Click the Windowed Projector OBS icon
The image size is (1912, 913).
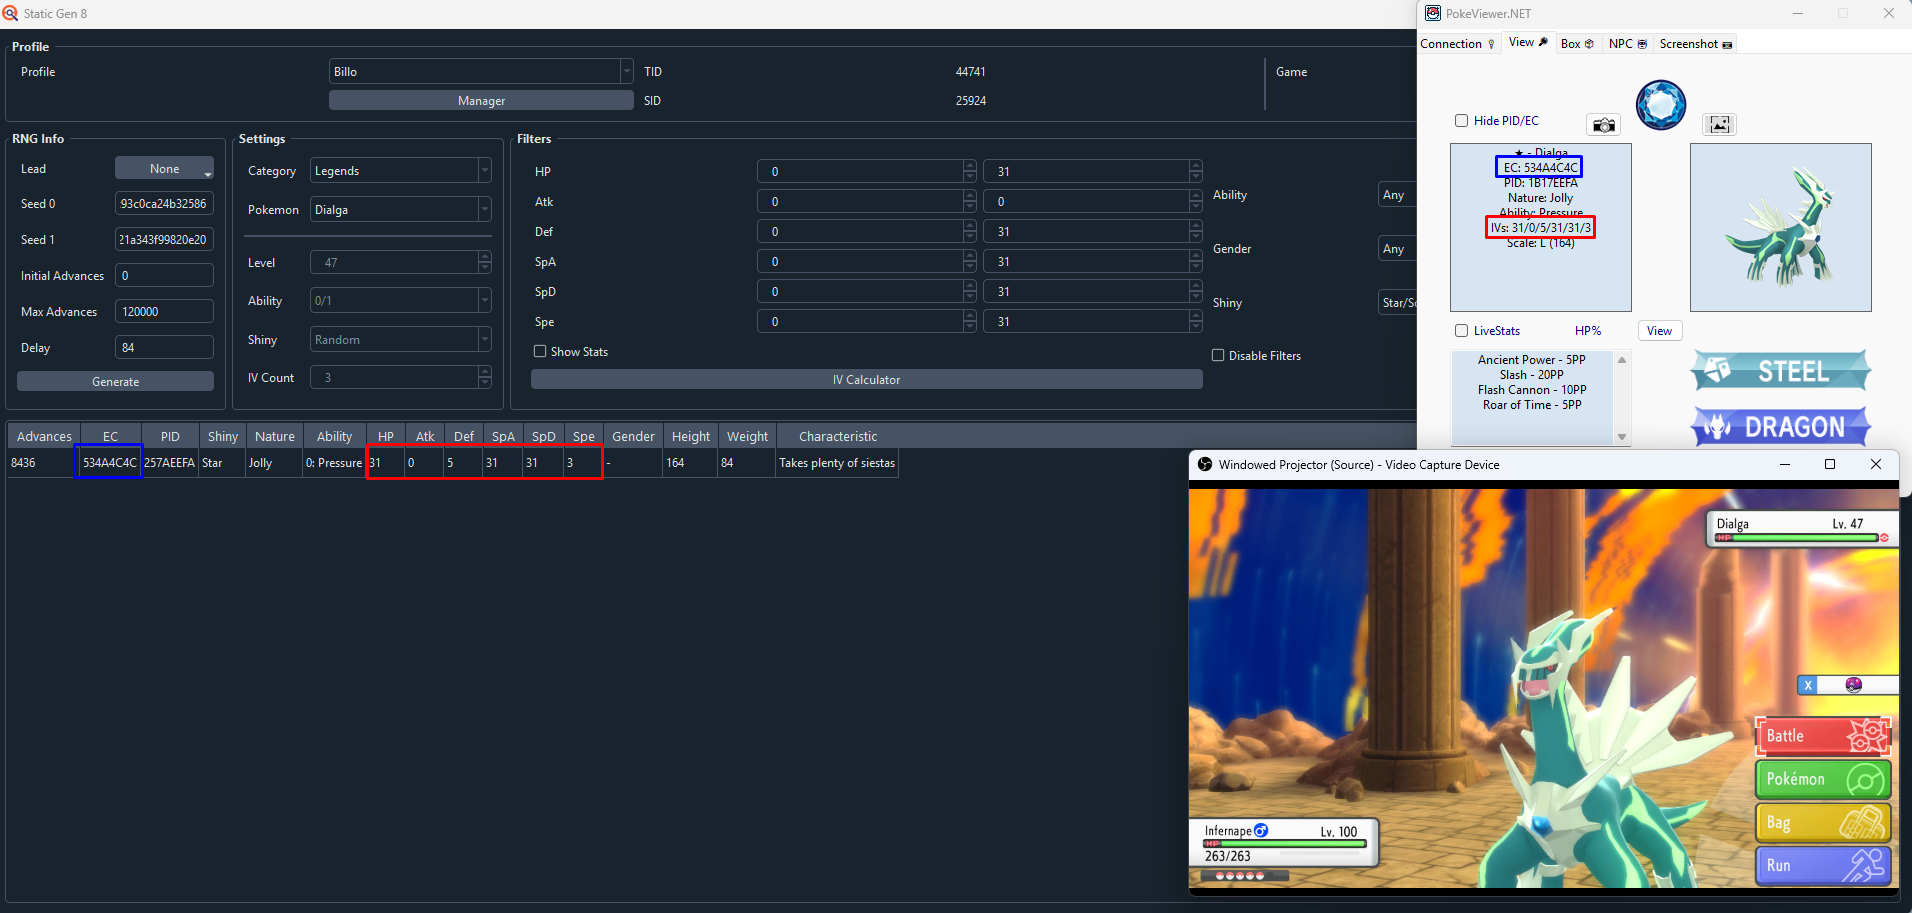[1205, 464]
